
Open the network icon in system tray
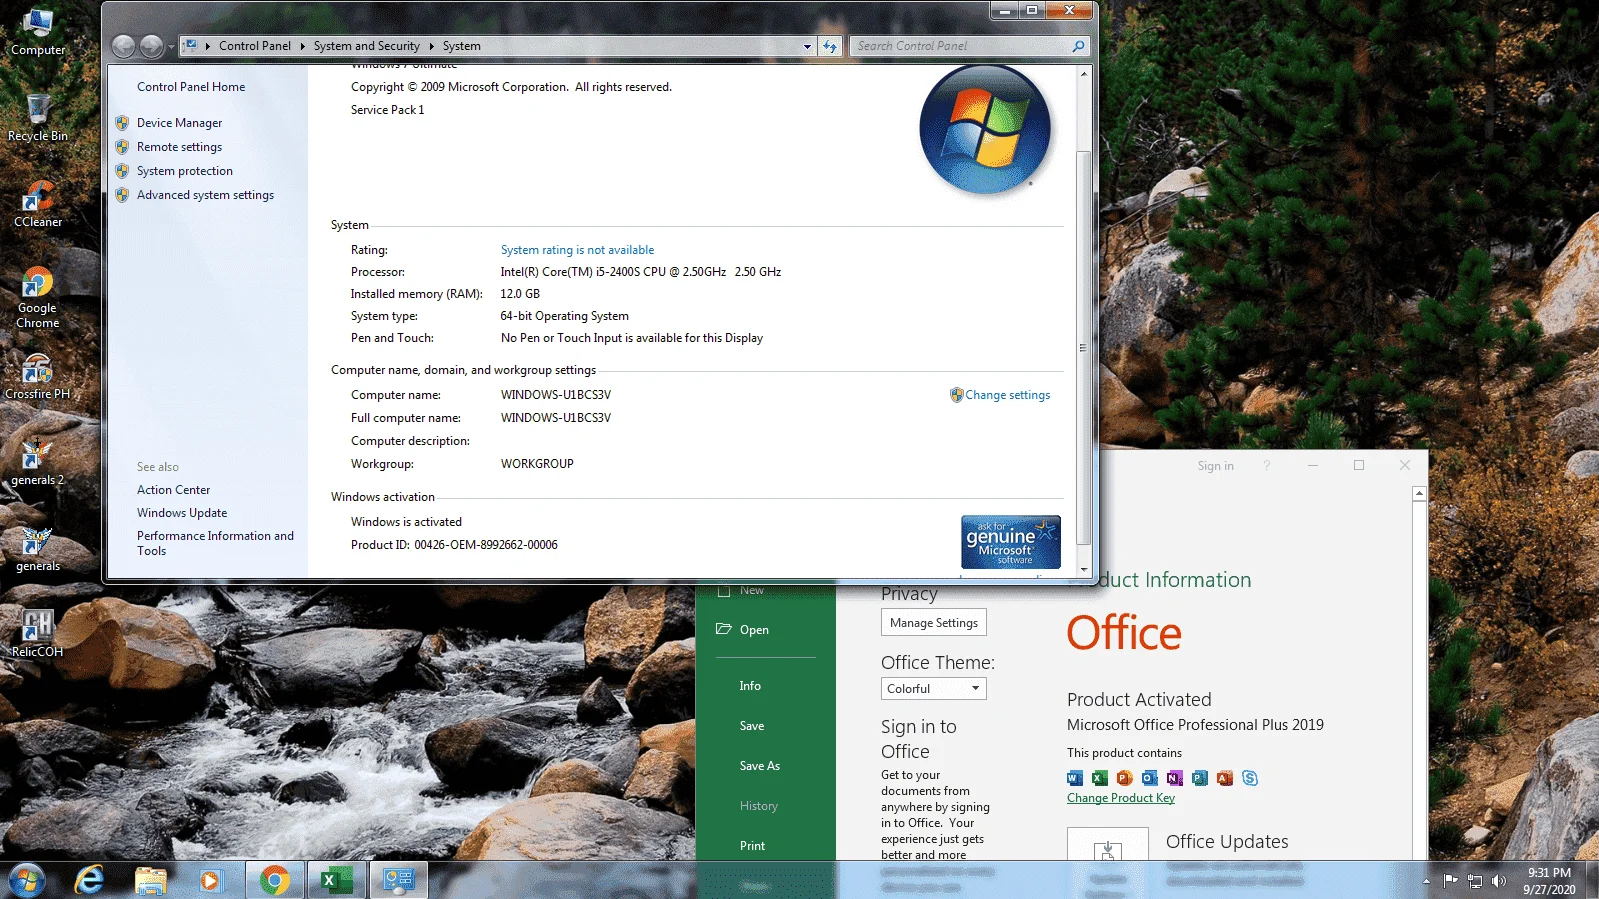pyautogui.click(x=1474, y=881)
